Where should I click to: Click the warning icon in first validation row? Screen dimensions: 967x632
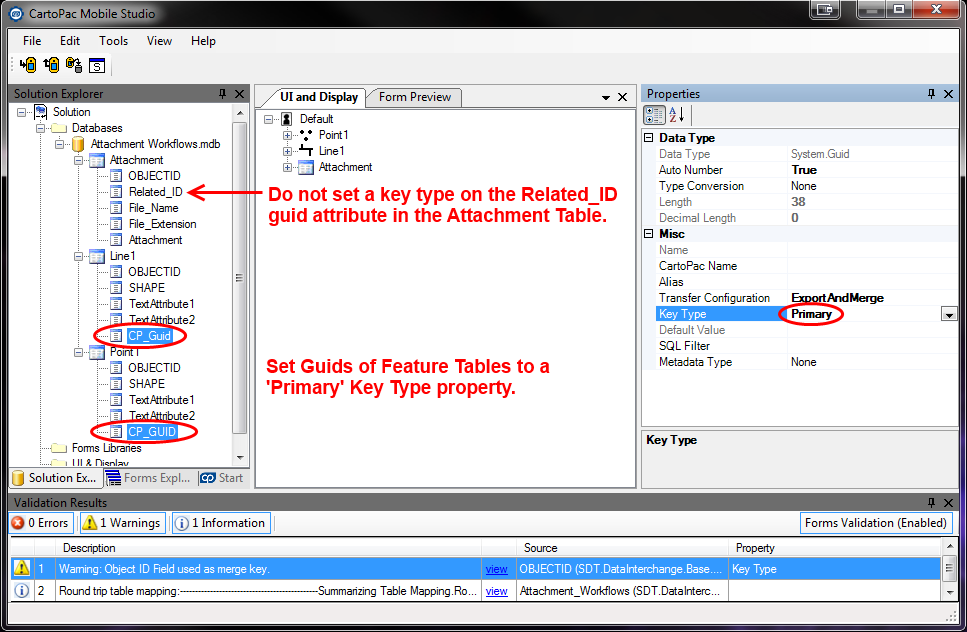[x=21, y=568]
